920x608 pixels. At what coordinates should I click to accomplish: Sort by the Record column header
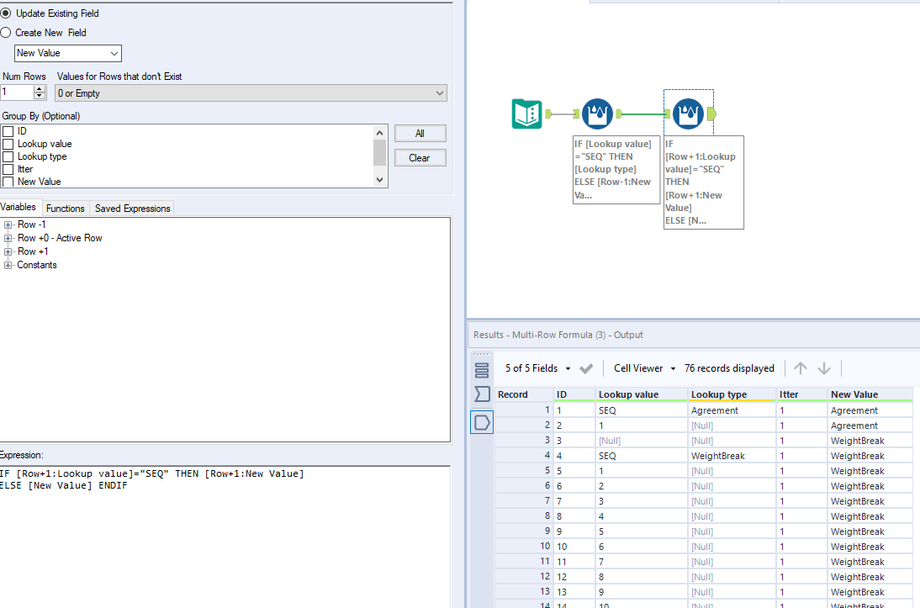click(524, 395)
